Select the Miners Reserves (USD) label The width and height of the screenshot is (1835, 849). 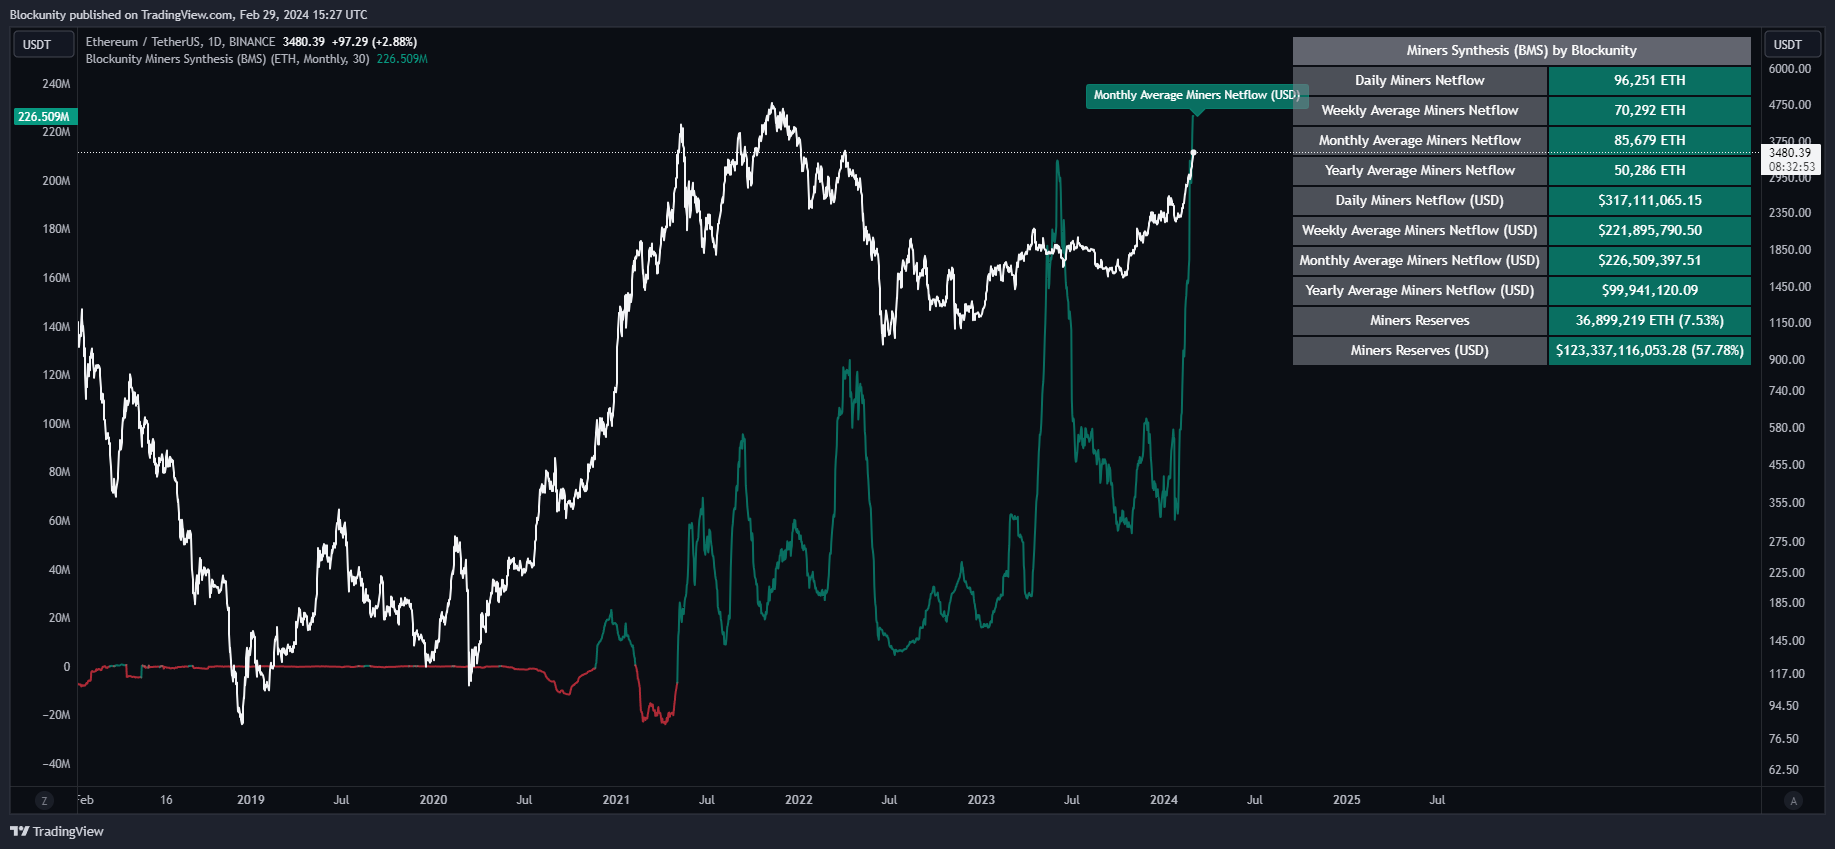(1420, 351)
